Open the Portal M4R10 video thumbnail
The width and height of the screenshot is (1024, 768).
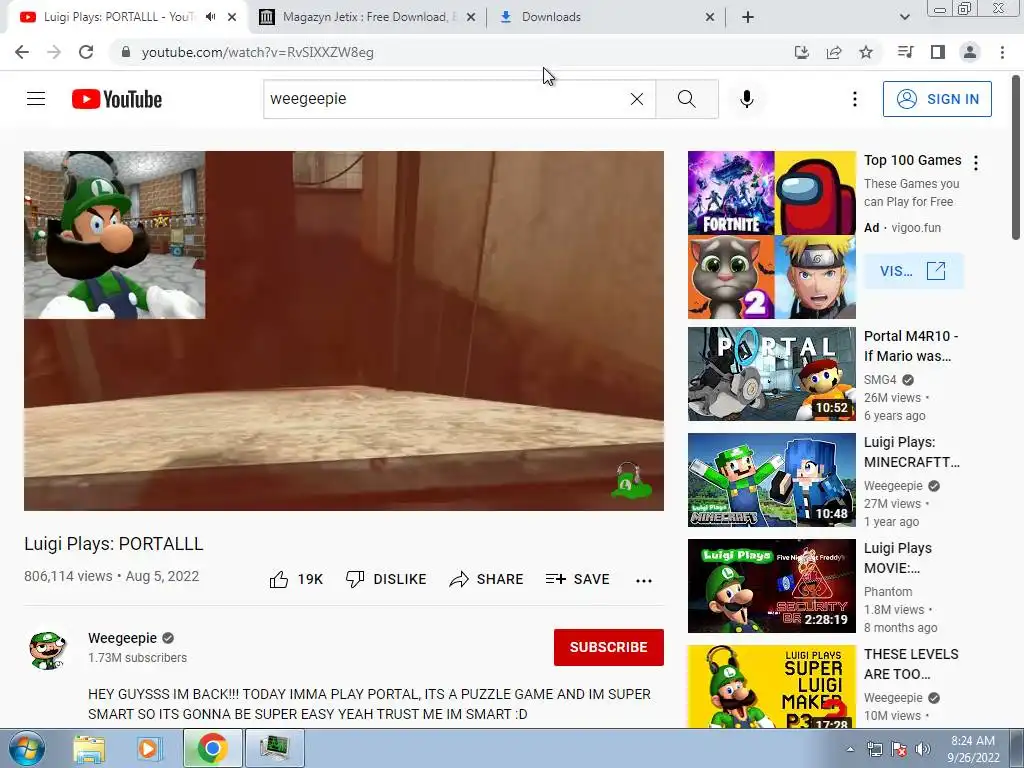point(772,374)
